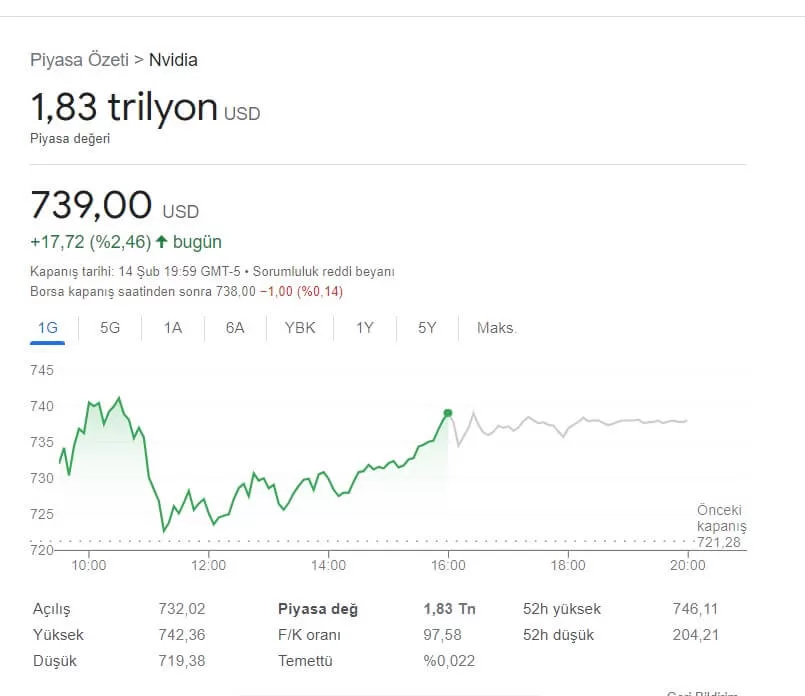805x696 pixels.
Task: Click the Önceki kapanış 721,28 label
Action: tap(722, 526)
